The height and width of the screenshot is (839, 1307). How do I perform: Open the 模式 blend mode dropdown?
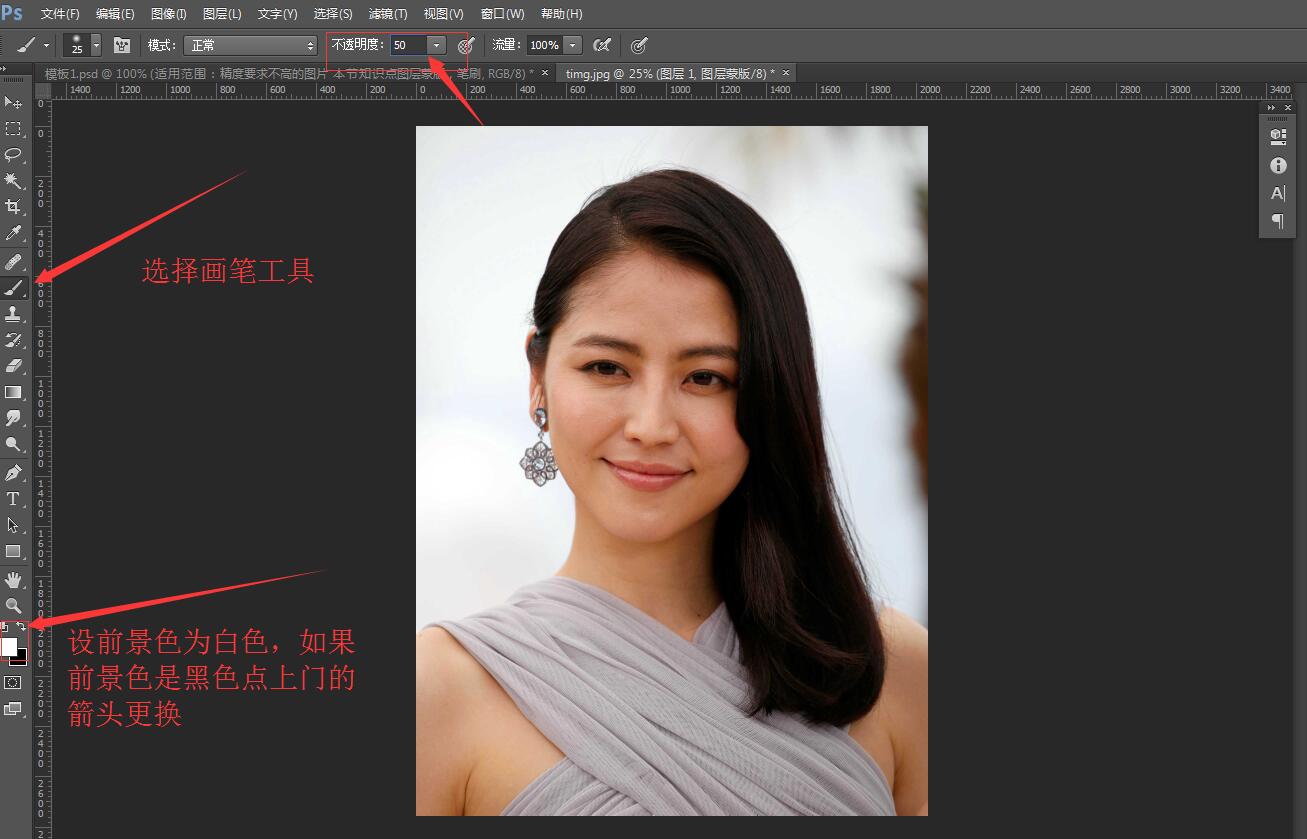tap(250, 45)
